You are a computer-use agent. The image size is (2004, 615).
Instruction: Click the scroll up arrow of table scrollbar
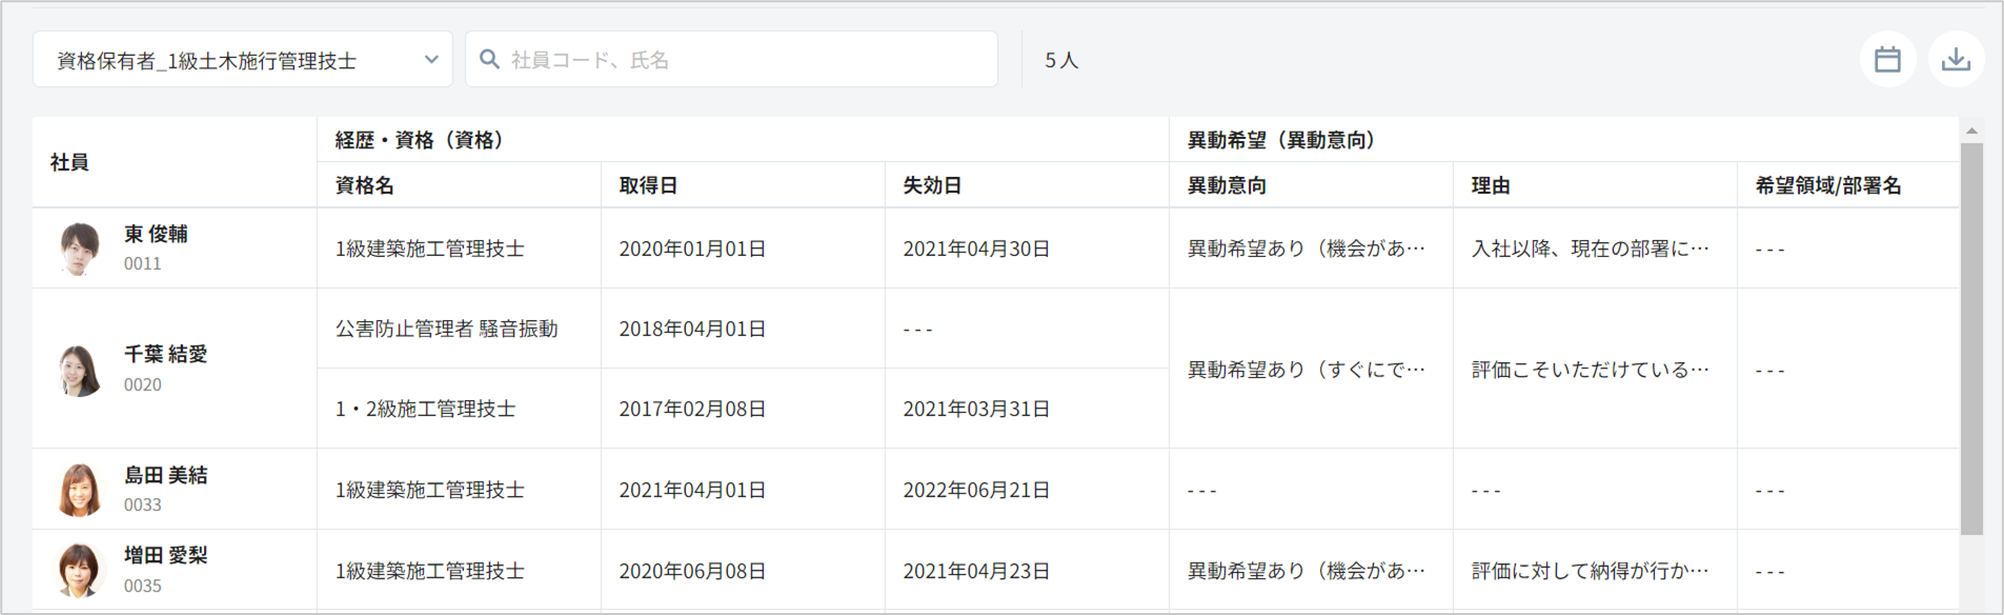pyautogui.click(x=1971, y=131)
